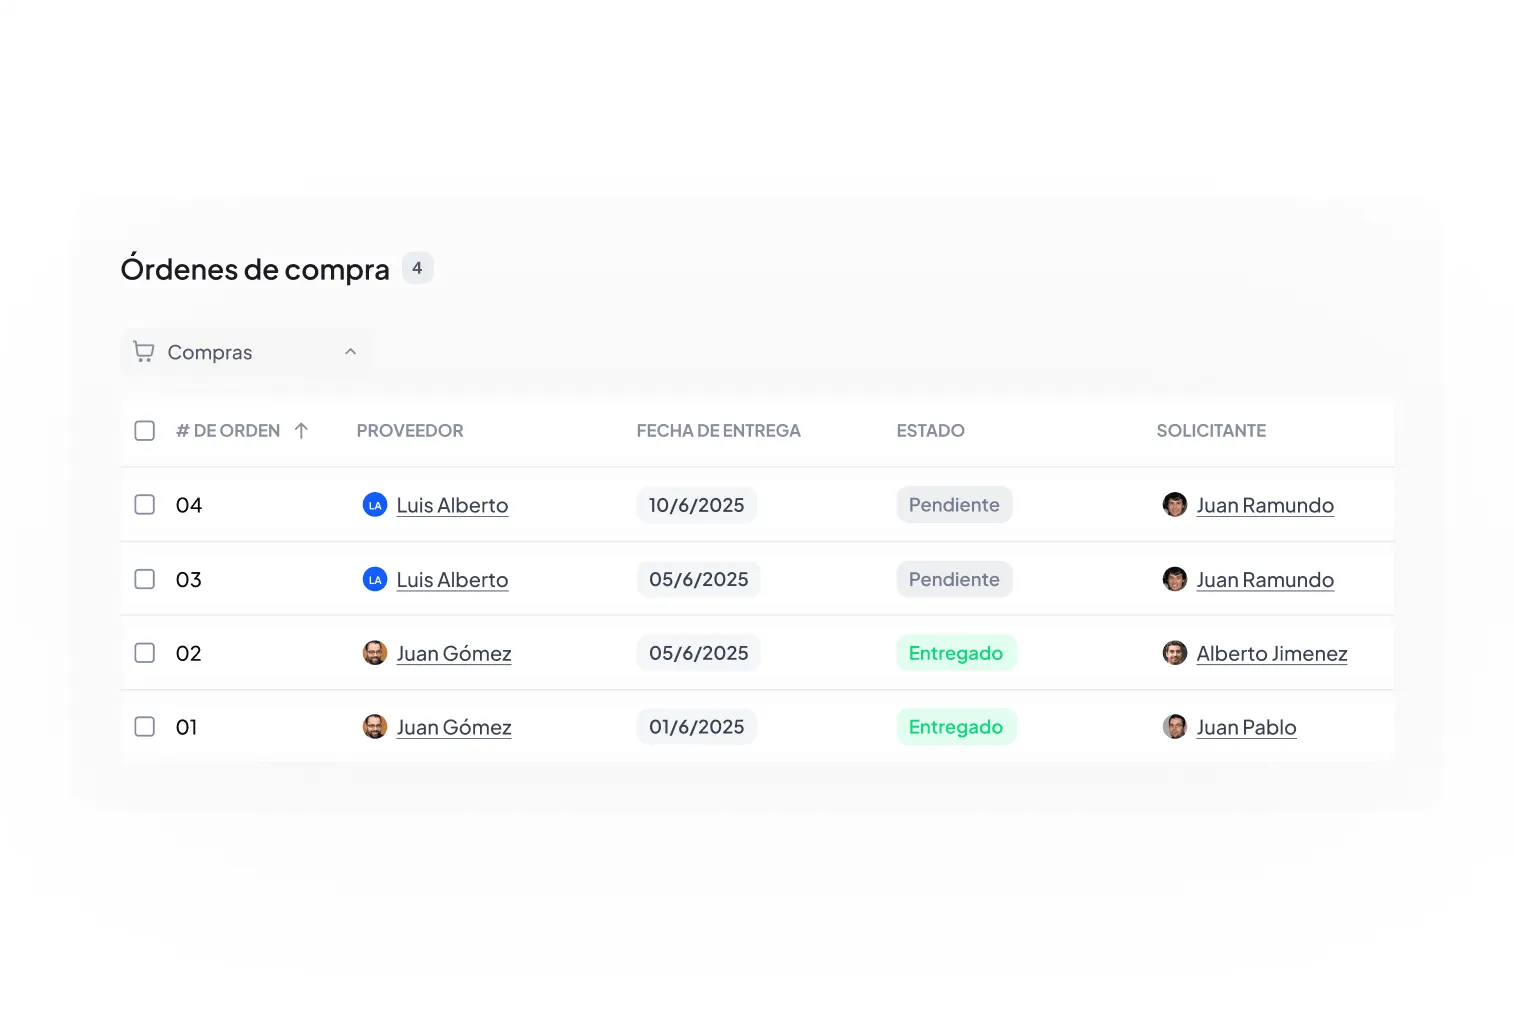Check the box for order 02
The width and height of the screenshot is (1514, 1010).
145,653
